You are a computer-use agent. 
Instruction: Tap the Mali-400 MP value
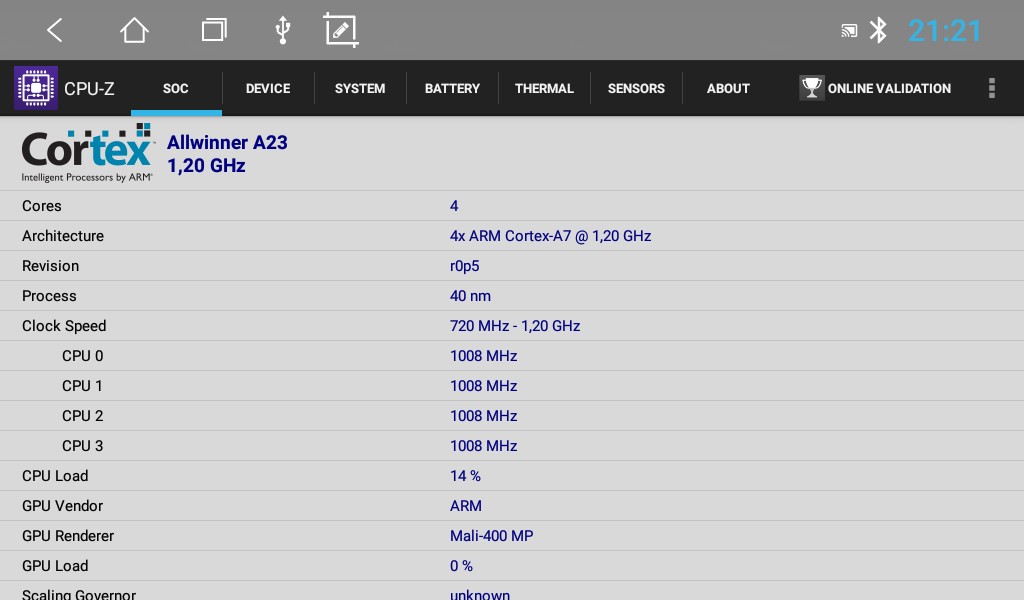click(x=491, y=536)
